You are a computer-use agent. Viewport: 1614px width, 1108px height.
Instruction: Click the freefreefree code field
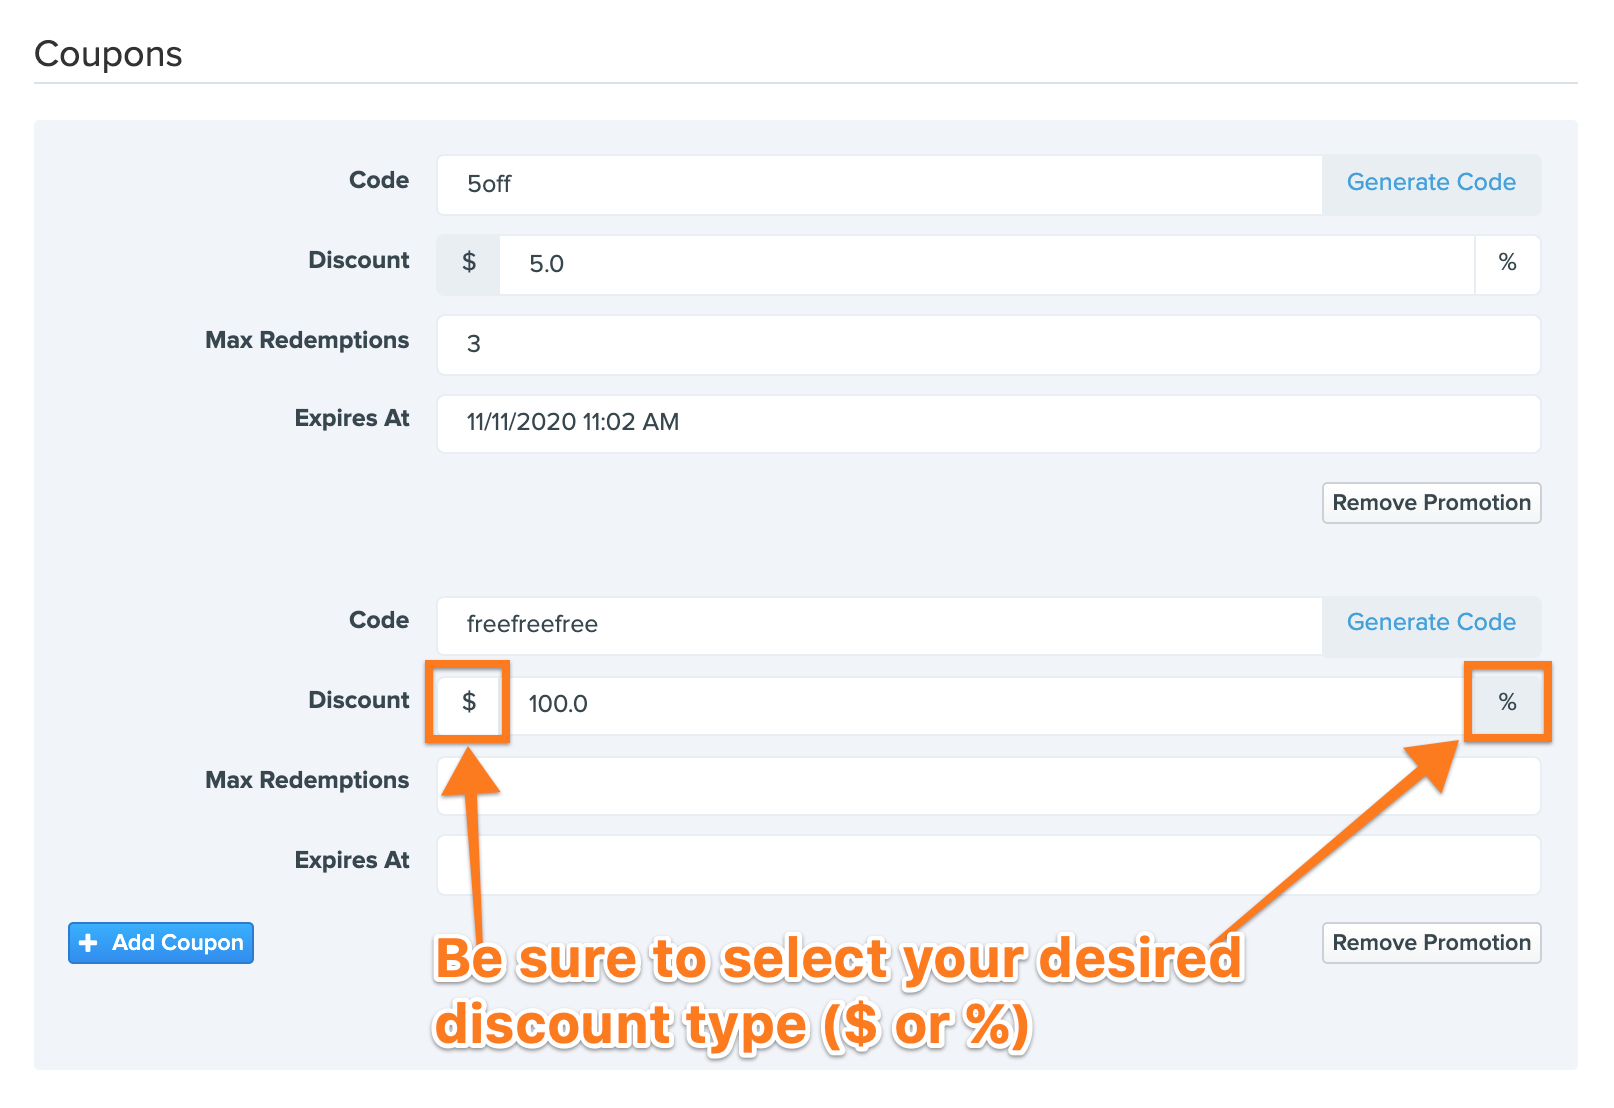(x=880, y=625)
